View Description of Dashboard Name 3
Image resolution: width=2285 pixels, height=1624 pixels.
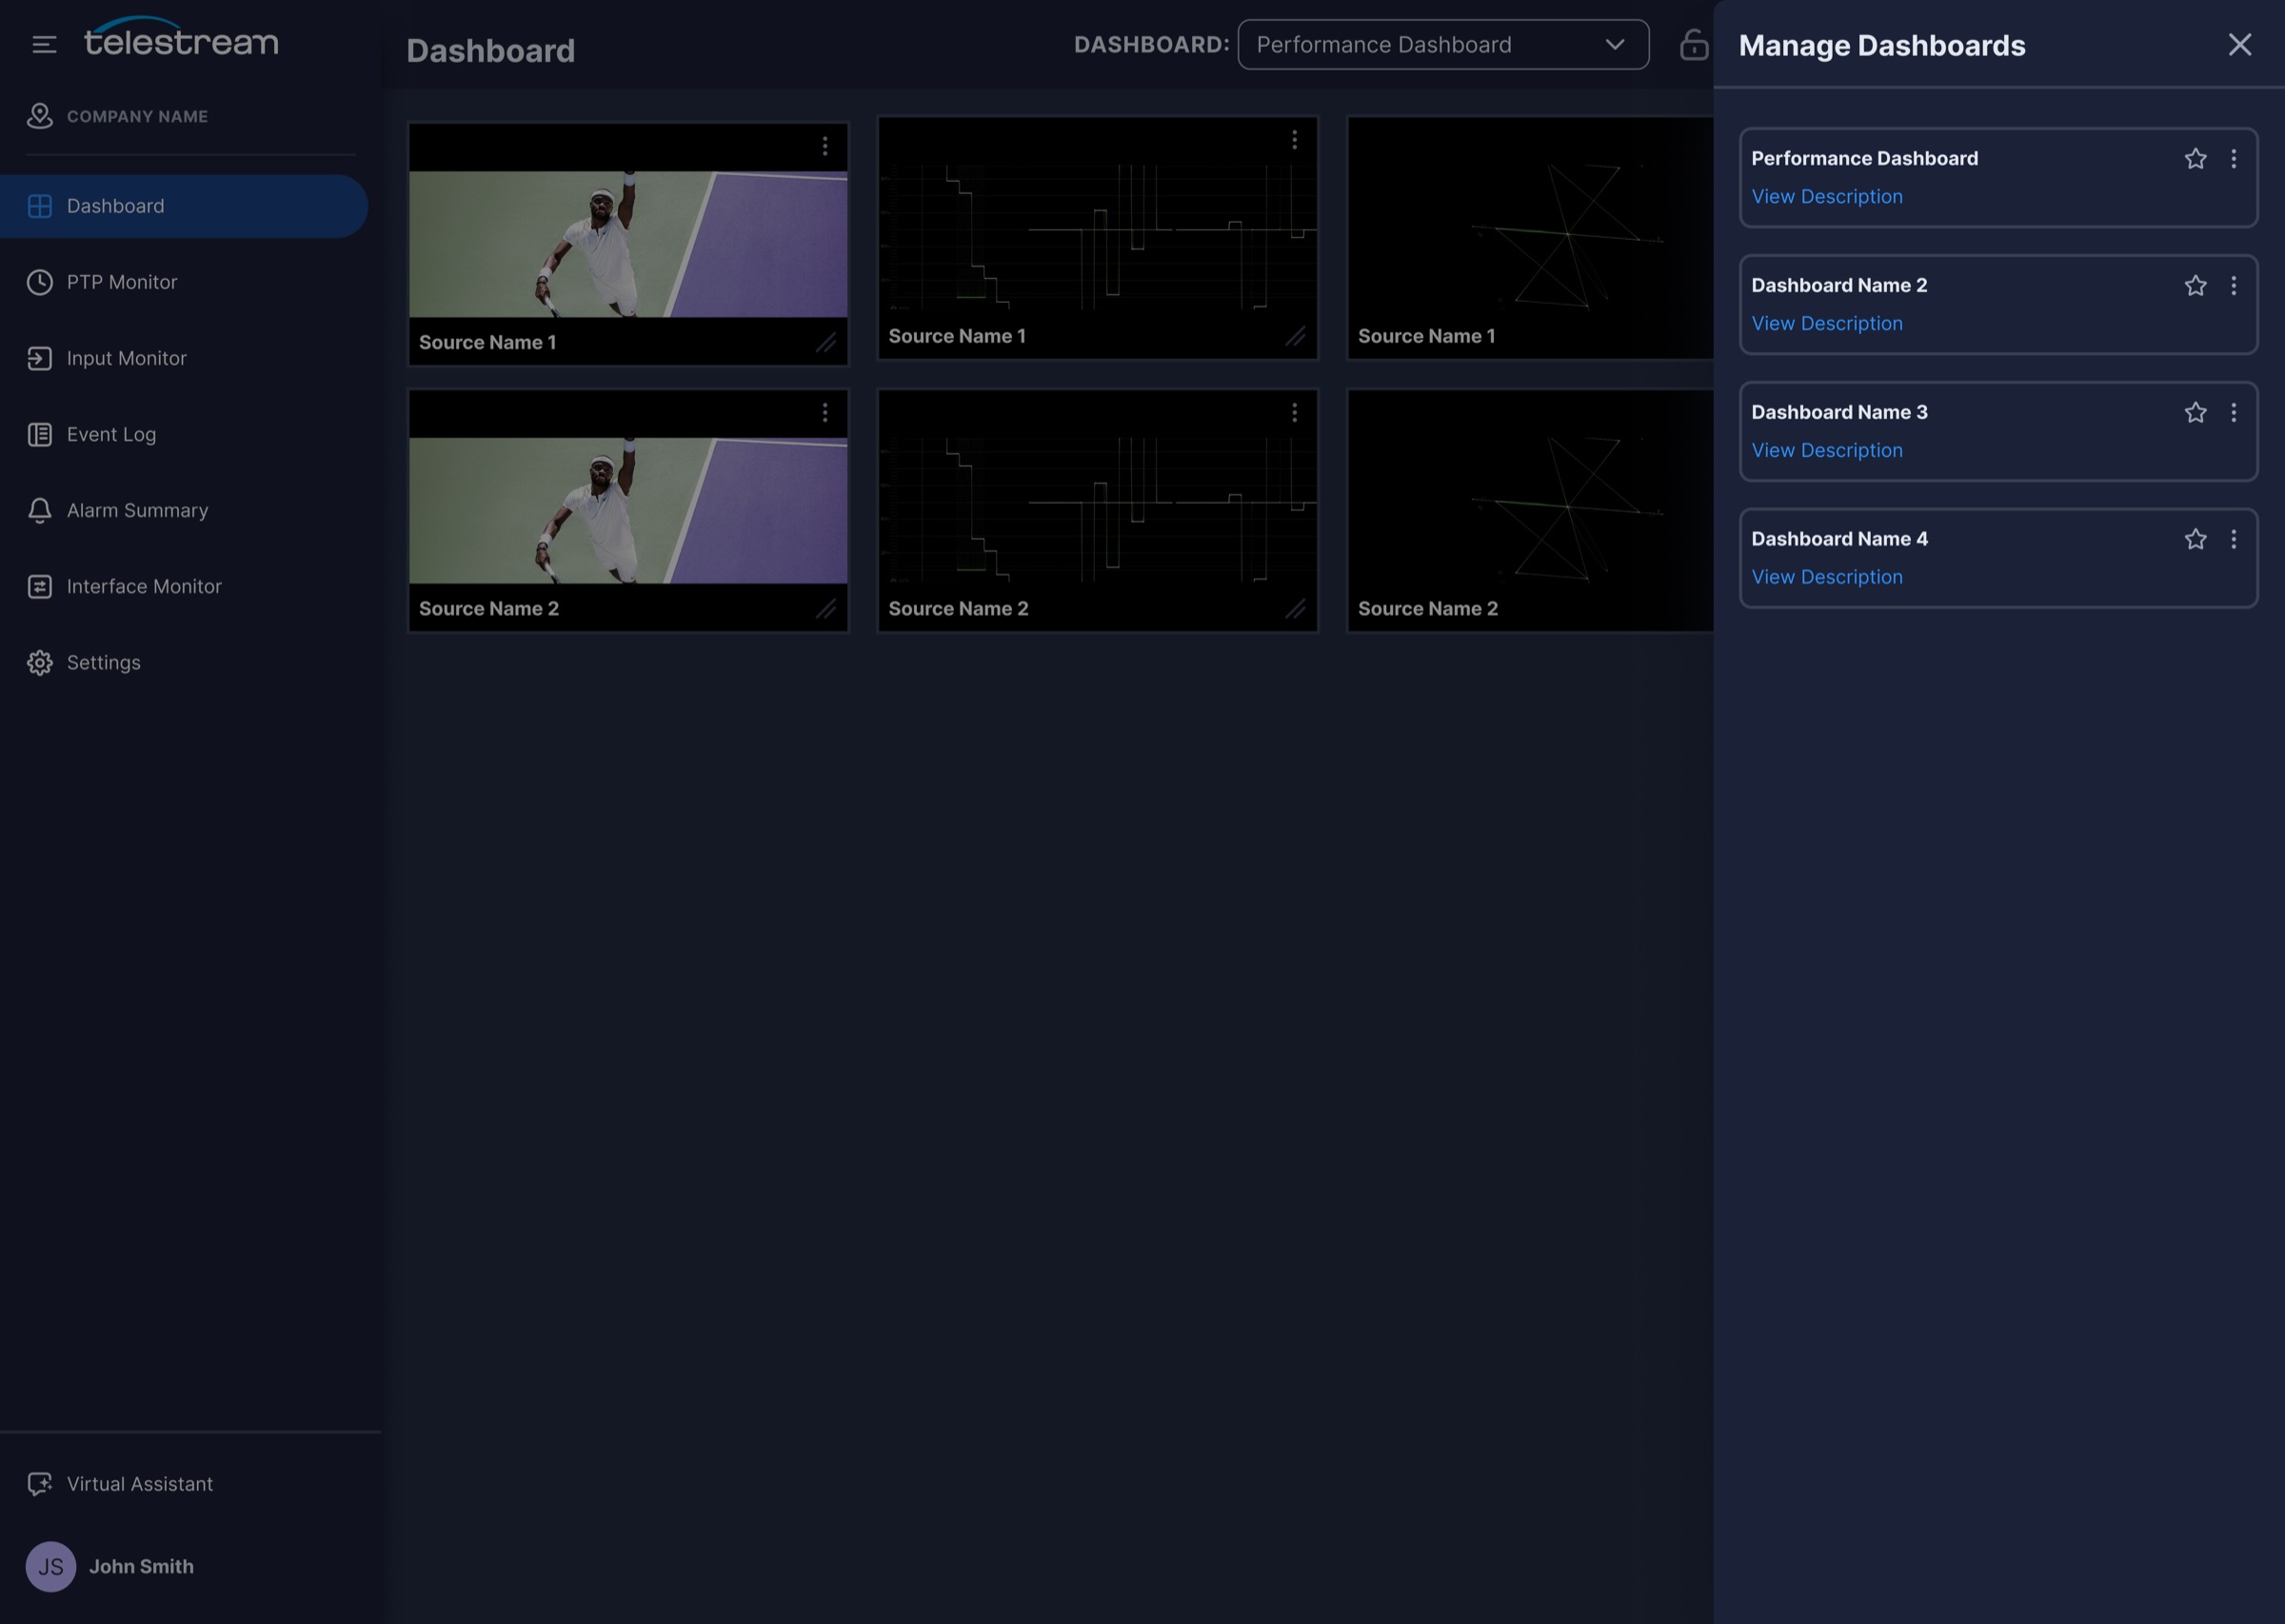point(1827,451)
